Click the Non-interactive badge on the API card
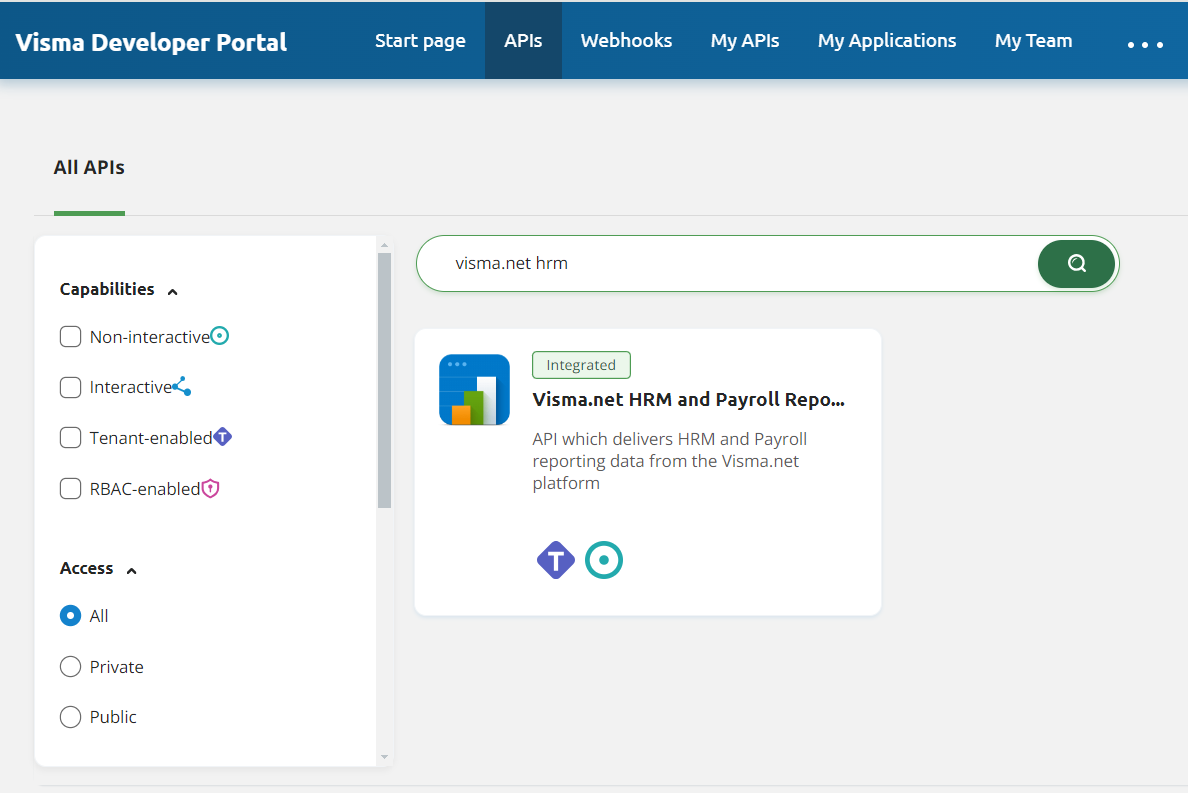 tap(604, 560)
